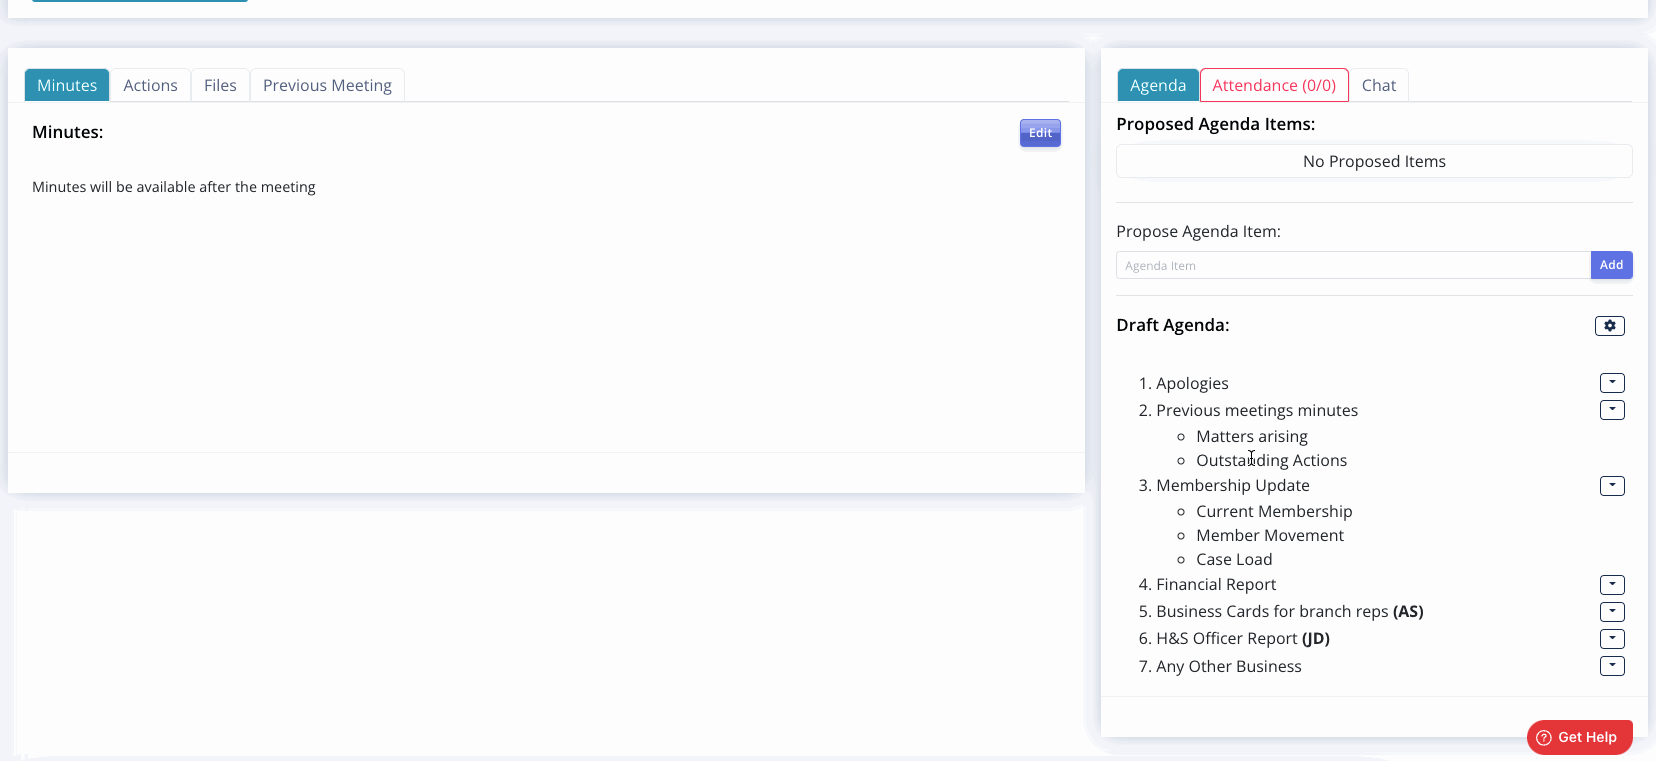Expand H&S Officer Report dropdown
Image resolution: width=1656 pixels, height=761 pixels.
[x=1611, y=639]
